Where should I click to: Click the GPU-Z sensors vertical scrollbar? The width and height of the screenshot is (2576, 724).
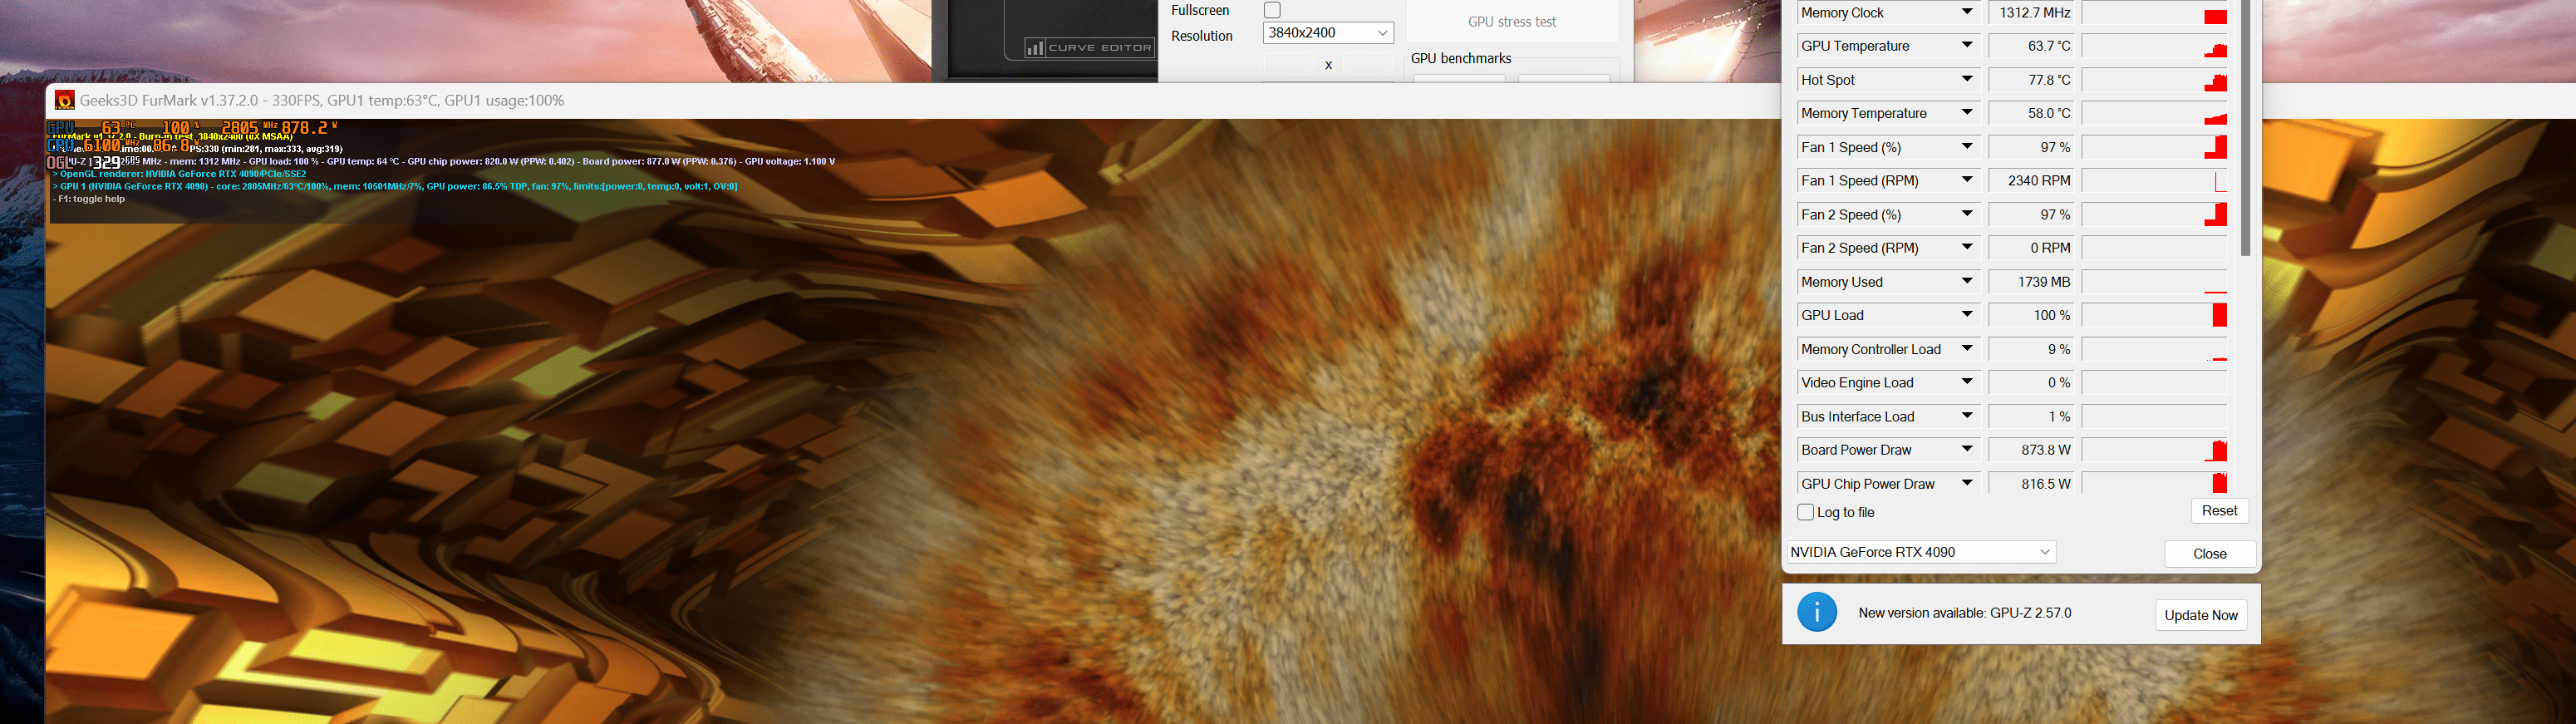click(x=2244, y=128)
